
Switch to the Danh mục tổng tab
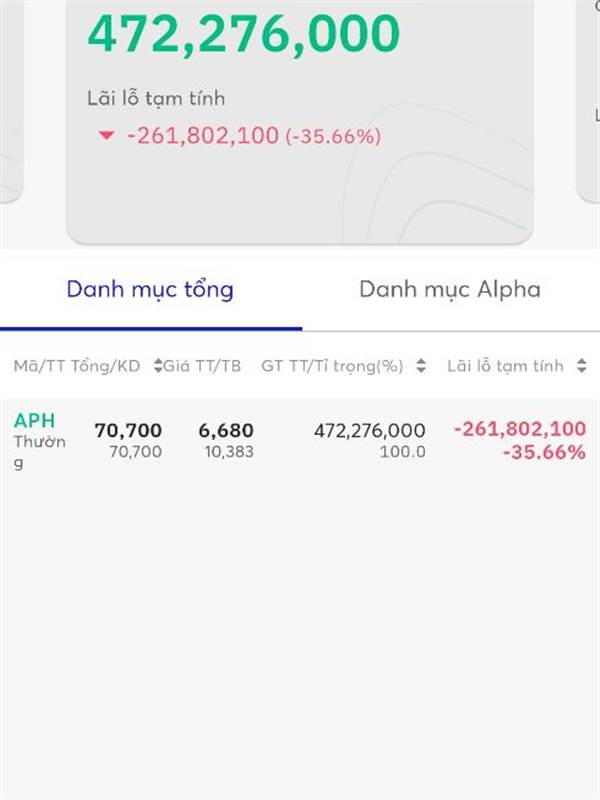[150, 290]
